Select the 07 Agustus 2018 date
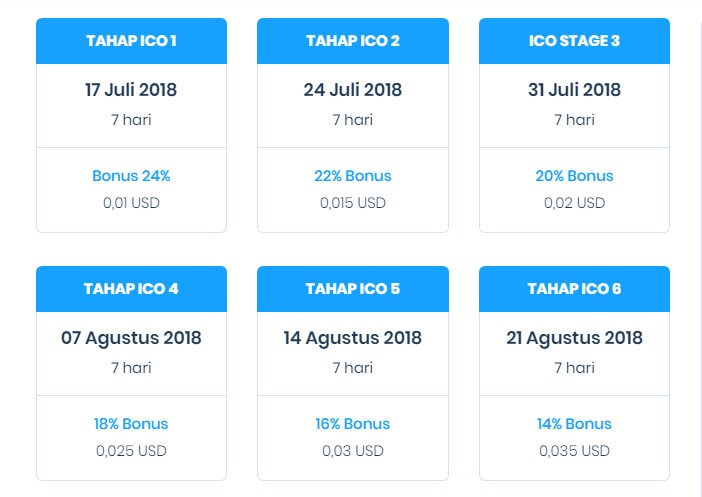 [x=131, y=338]
